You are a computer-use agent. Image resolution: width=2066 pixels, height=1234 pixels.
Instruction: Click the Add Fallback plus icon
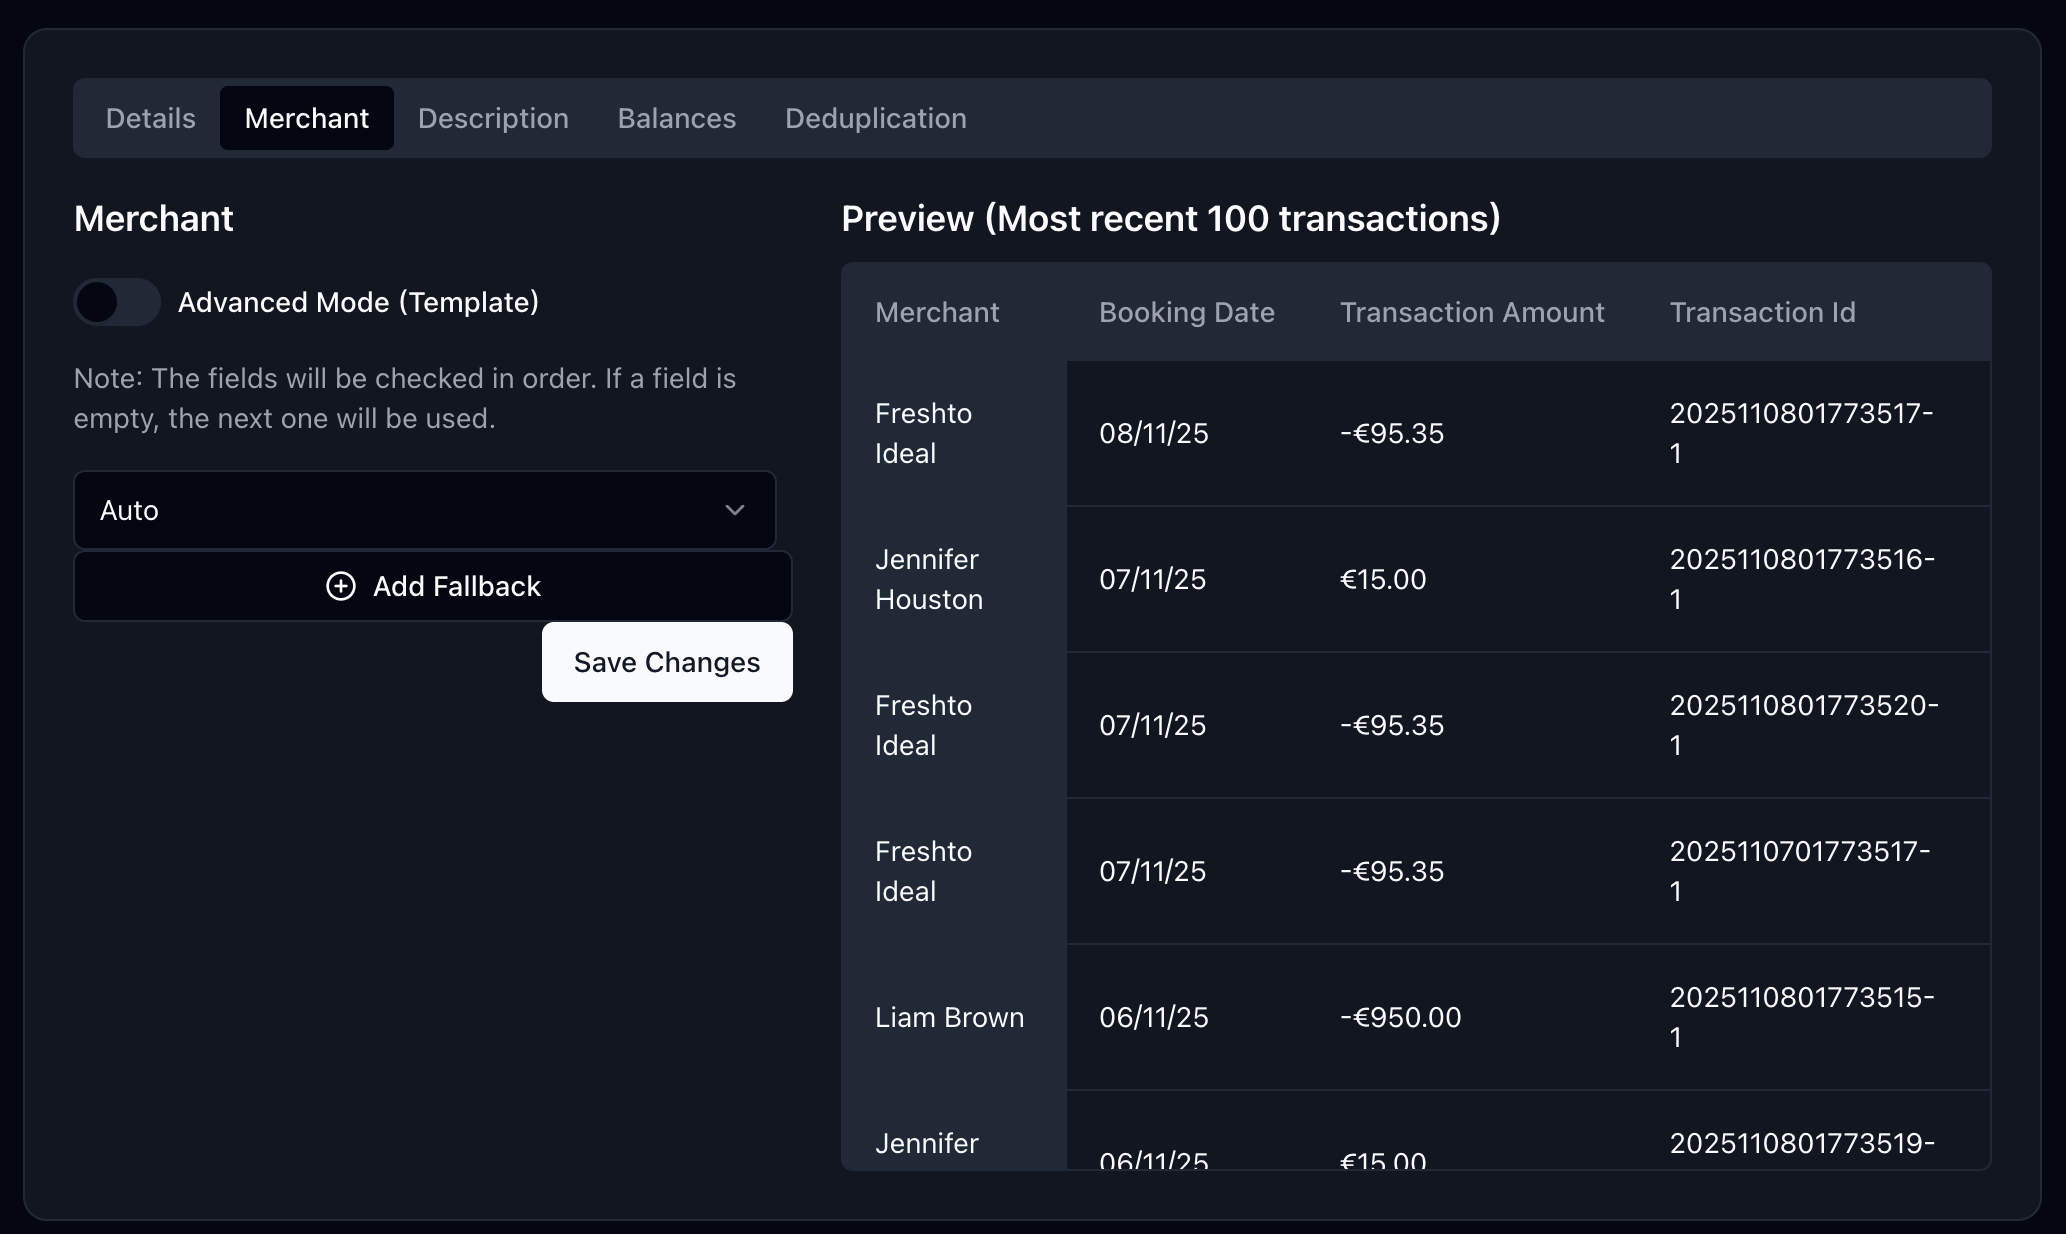point(341,587)
